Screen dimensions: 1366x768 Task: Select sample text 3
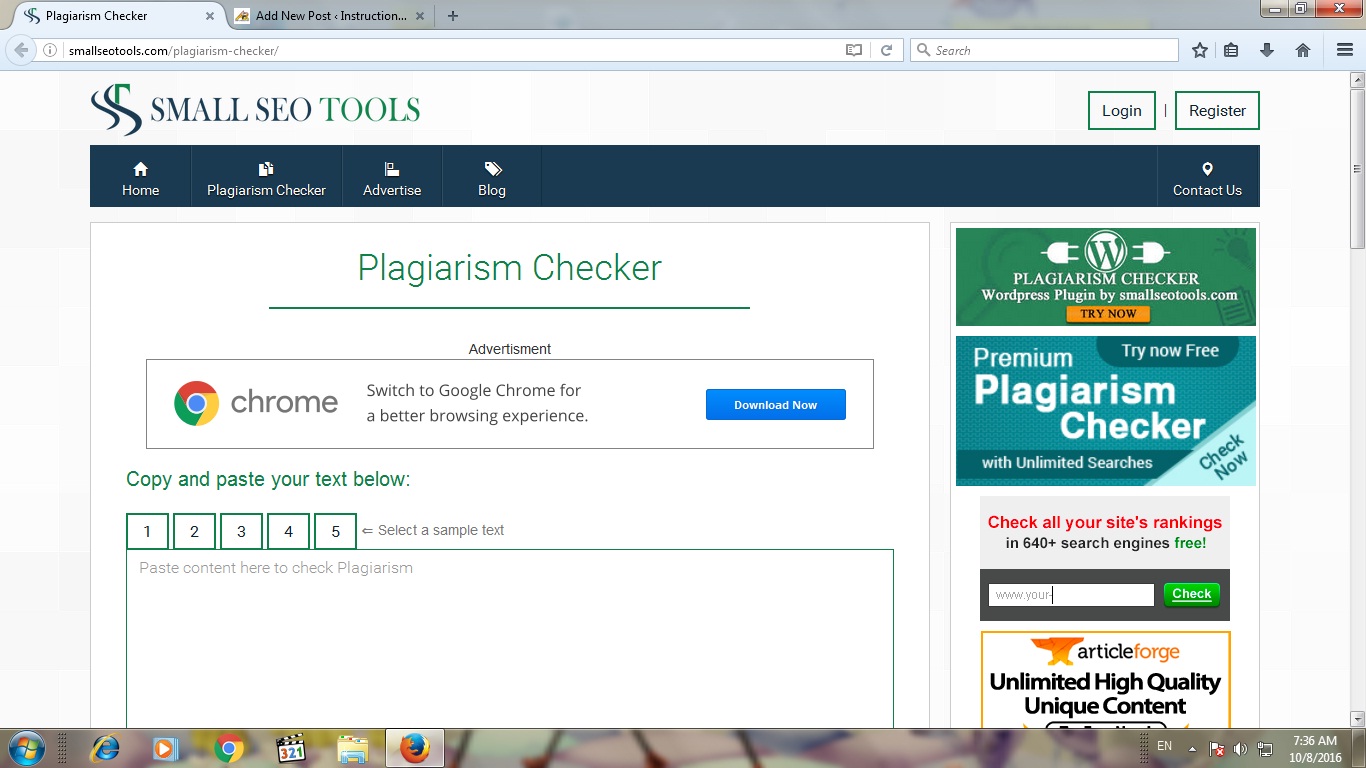click(x=241, y=531)
